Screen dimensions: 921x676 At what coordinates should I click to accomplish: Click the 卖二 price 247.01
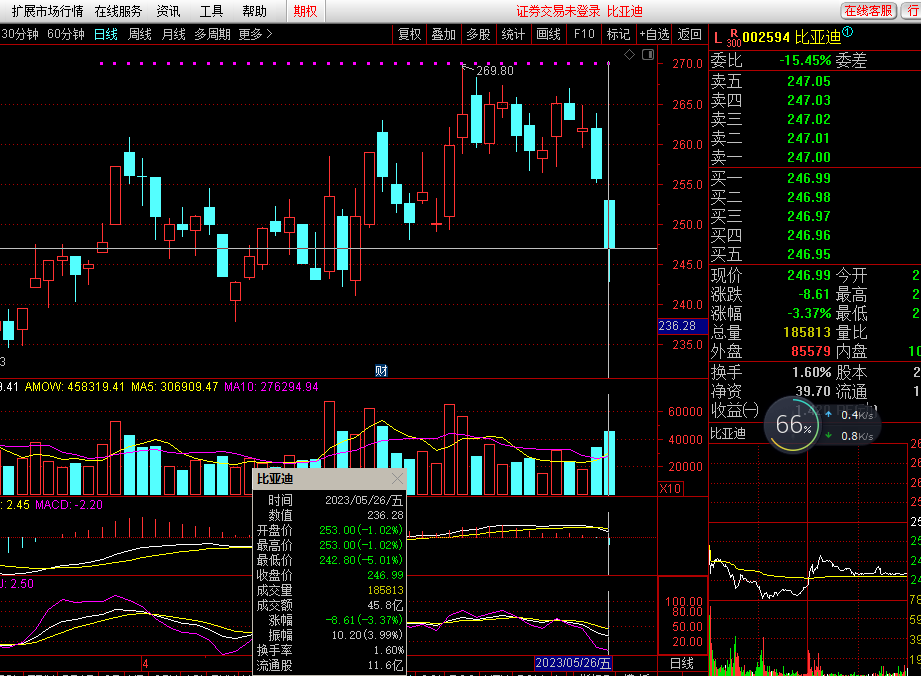pos(809,138)
